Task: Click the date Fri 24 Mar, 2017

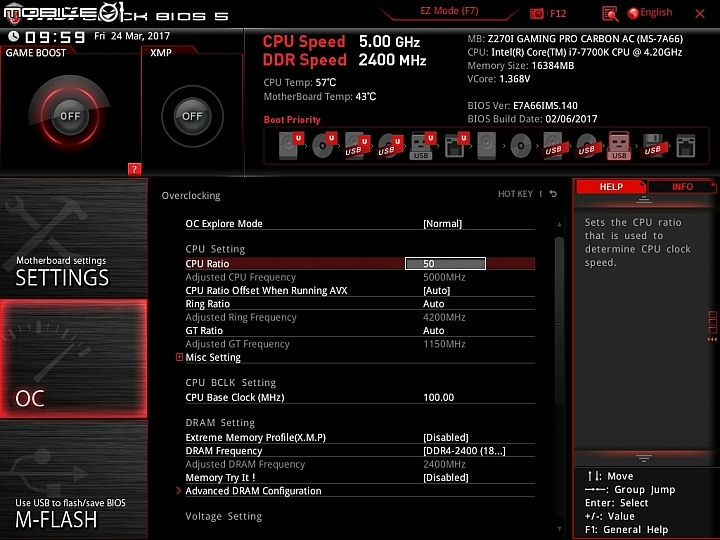Action: tap(132, 36)
